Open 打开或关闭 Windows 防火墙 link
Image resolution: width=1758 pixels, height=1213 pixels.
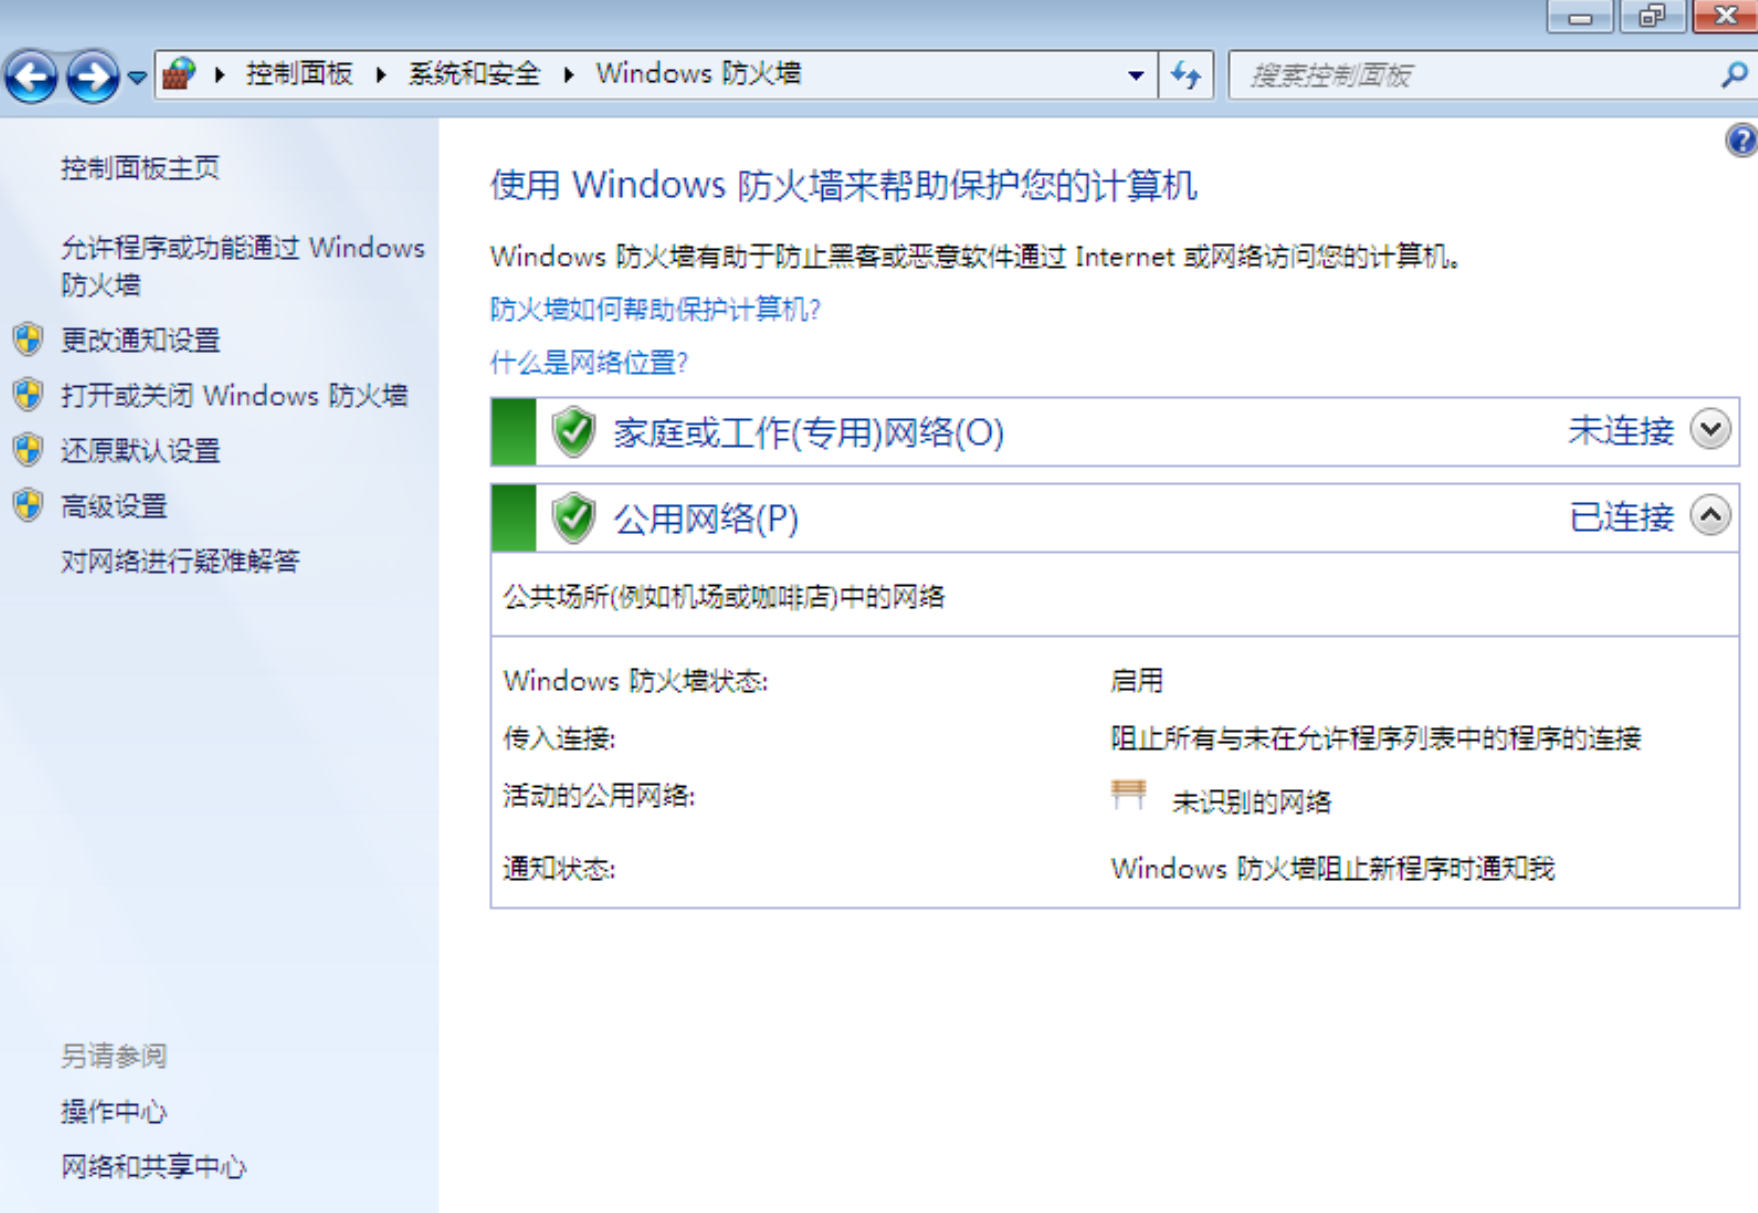pos(234,395)
